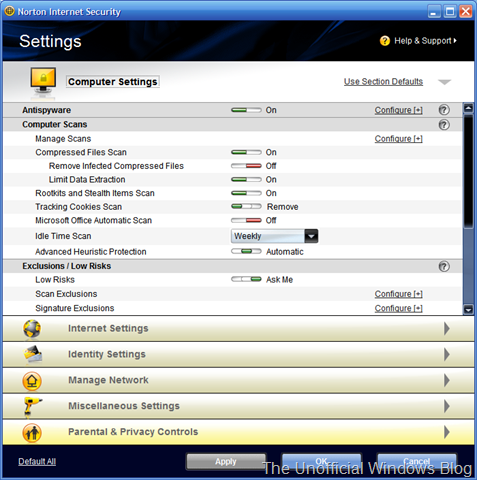Enable Microsoft Office Automatic Scan toggle

click(x=246, y=220)
